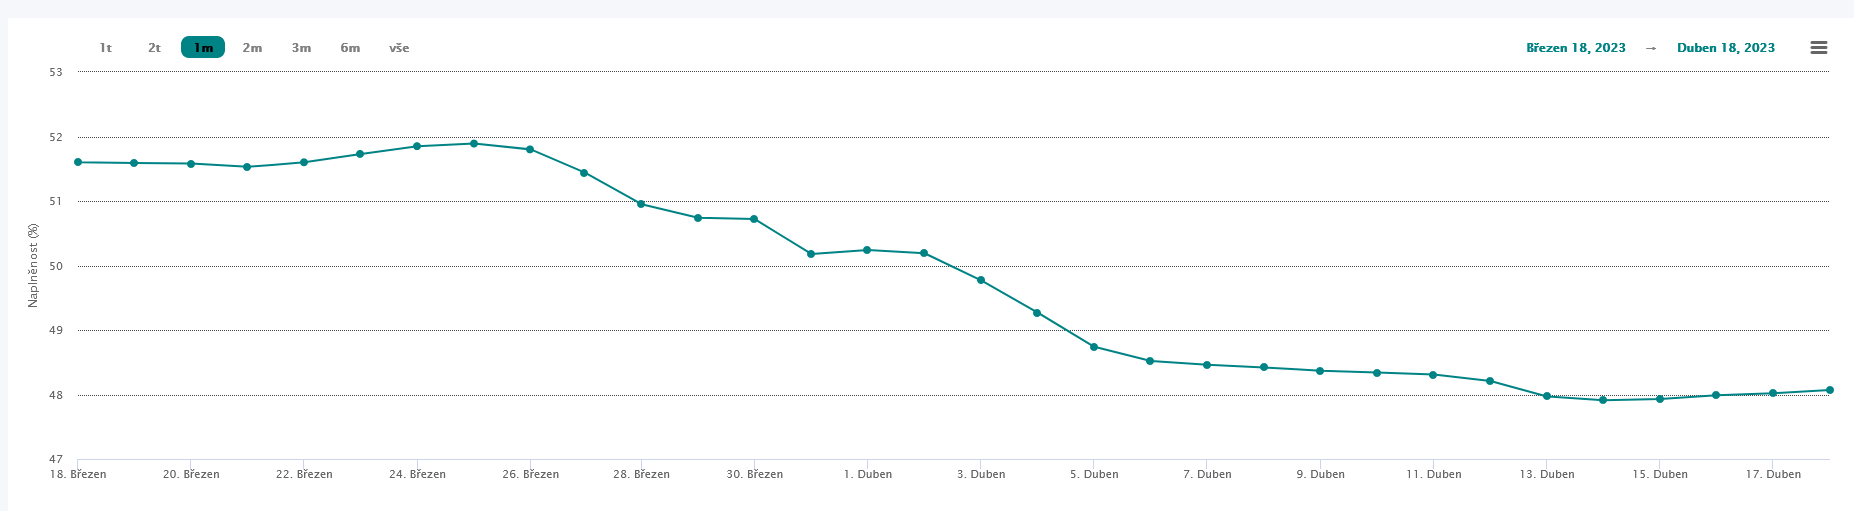Image resolution: width=1854 pixels, height=511 pixels.
Task: Click the data point at 18. Březen
Action: point(78,162)
